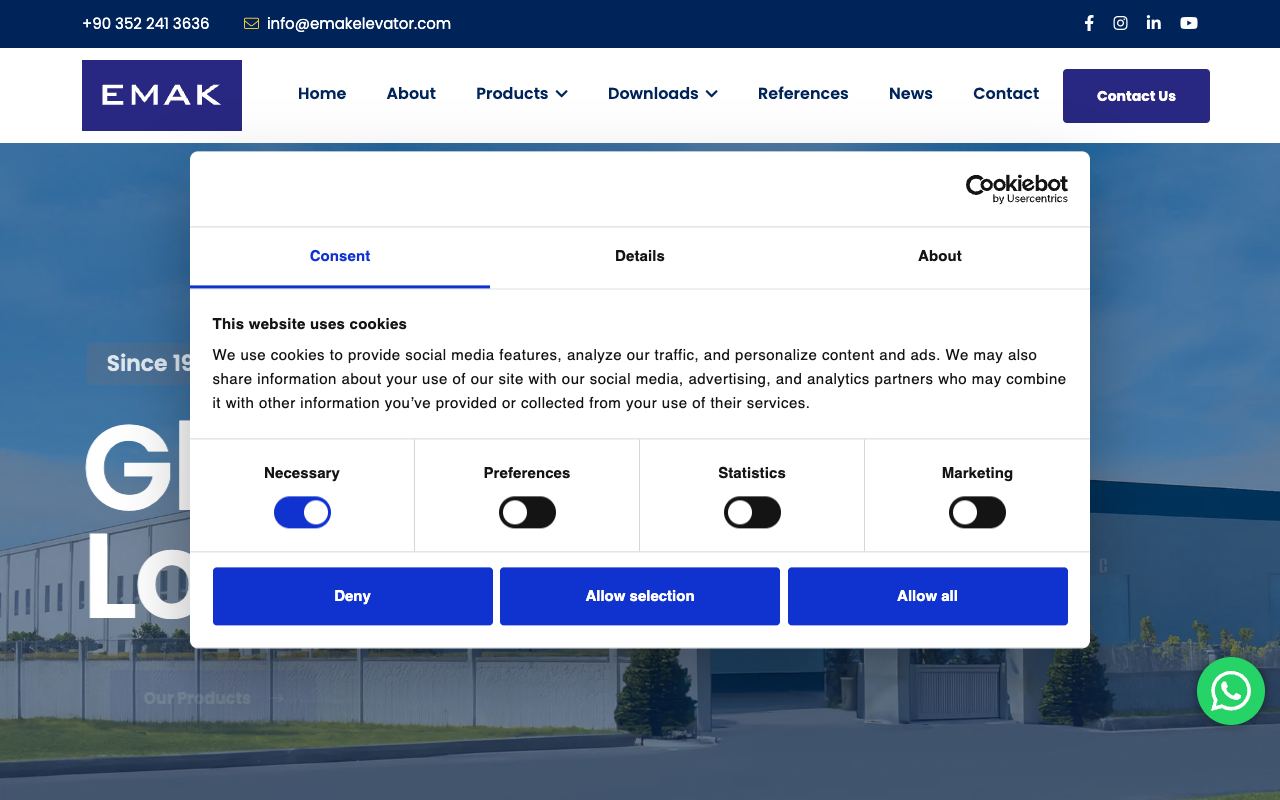This screenshot has height=800, width=1280.
Task: Expand the Downloads dropdown menu
Action: point(663,93)
